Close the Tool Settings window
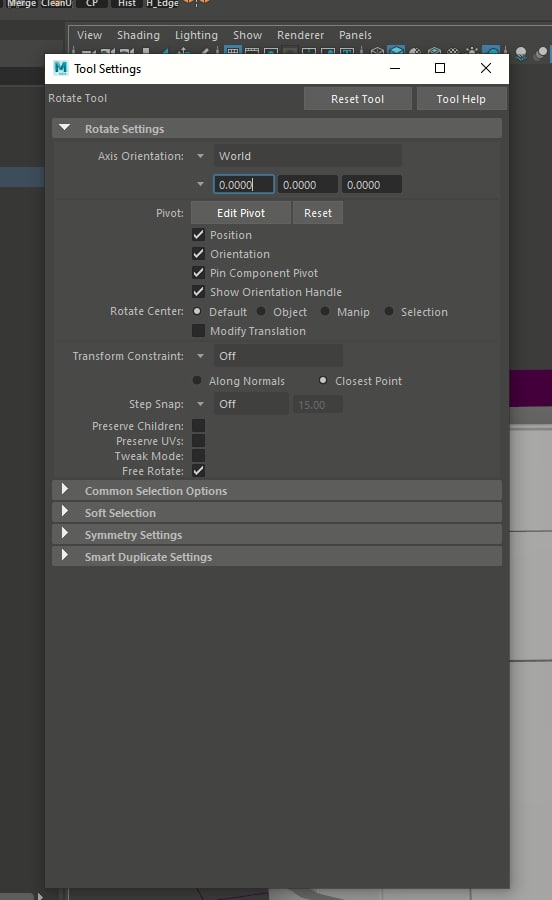The width and height of the screenshot is (552, 900). point(485,68)
